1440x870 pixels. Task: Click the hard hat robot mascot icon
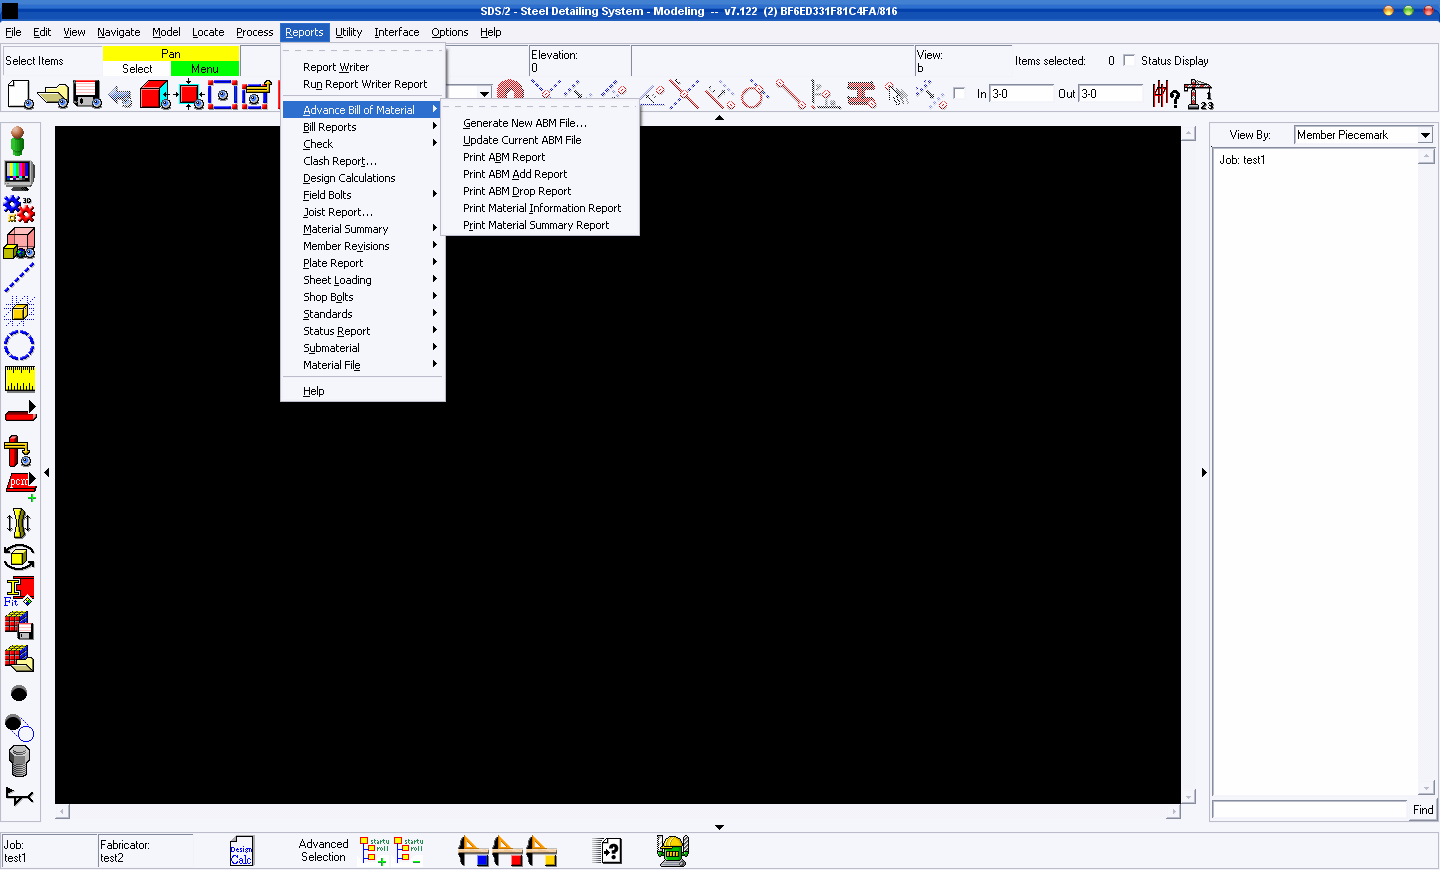673,851
